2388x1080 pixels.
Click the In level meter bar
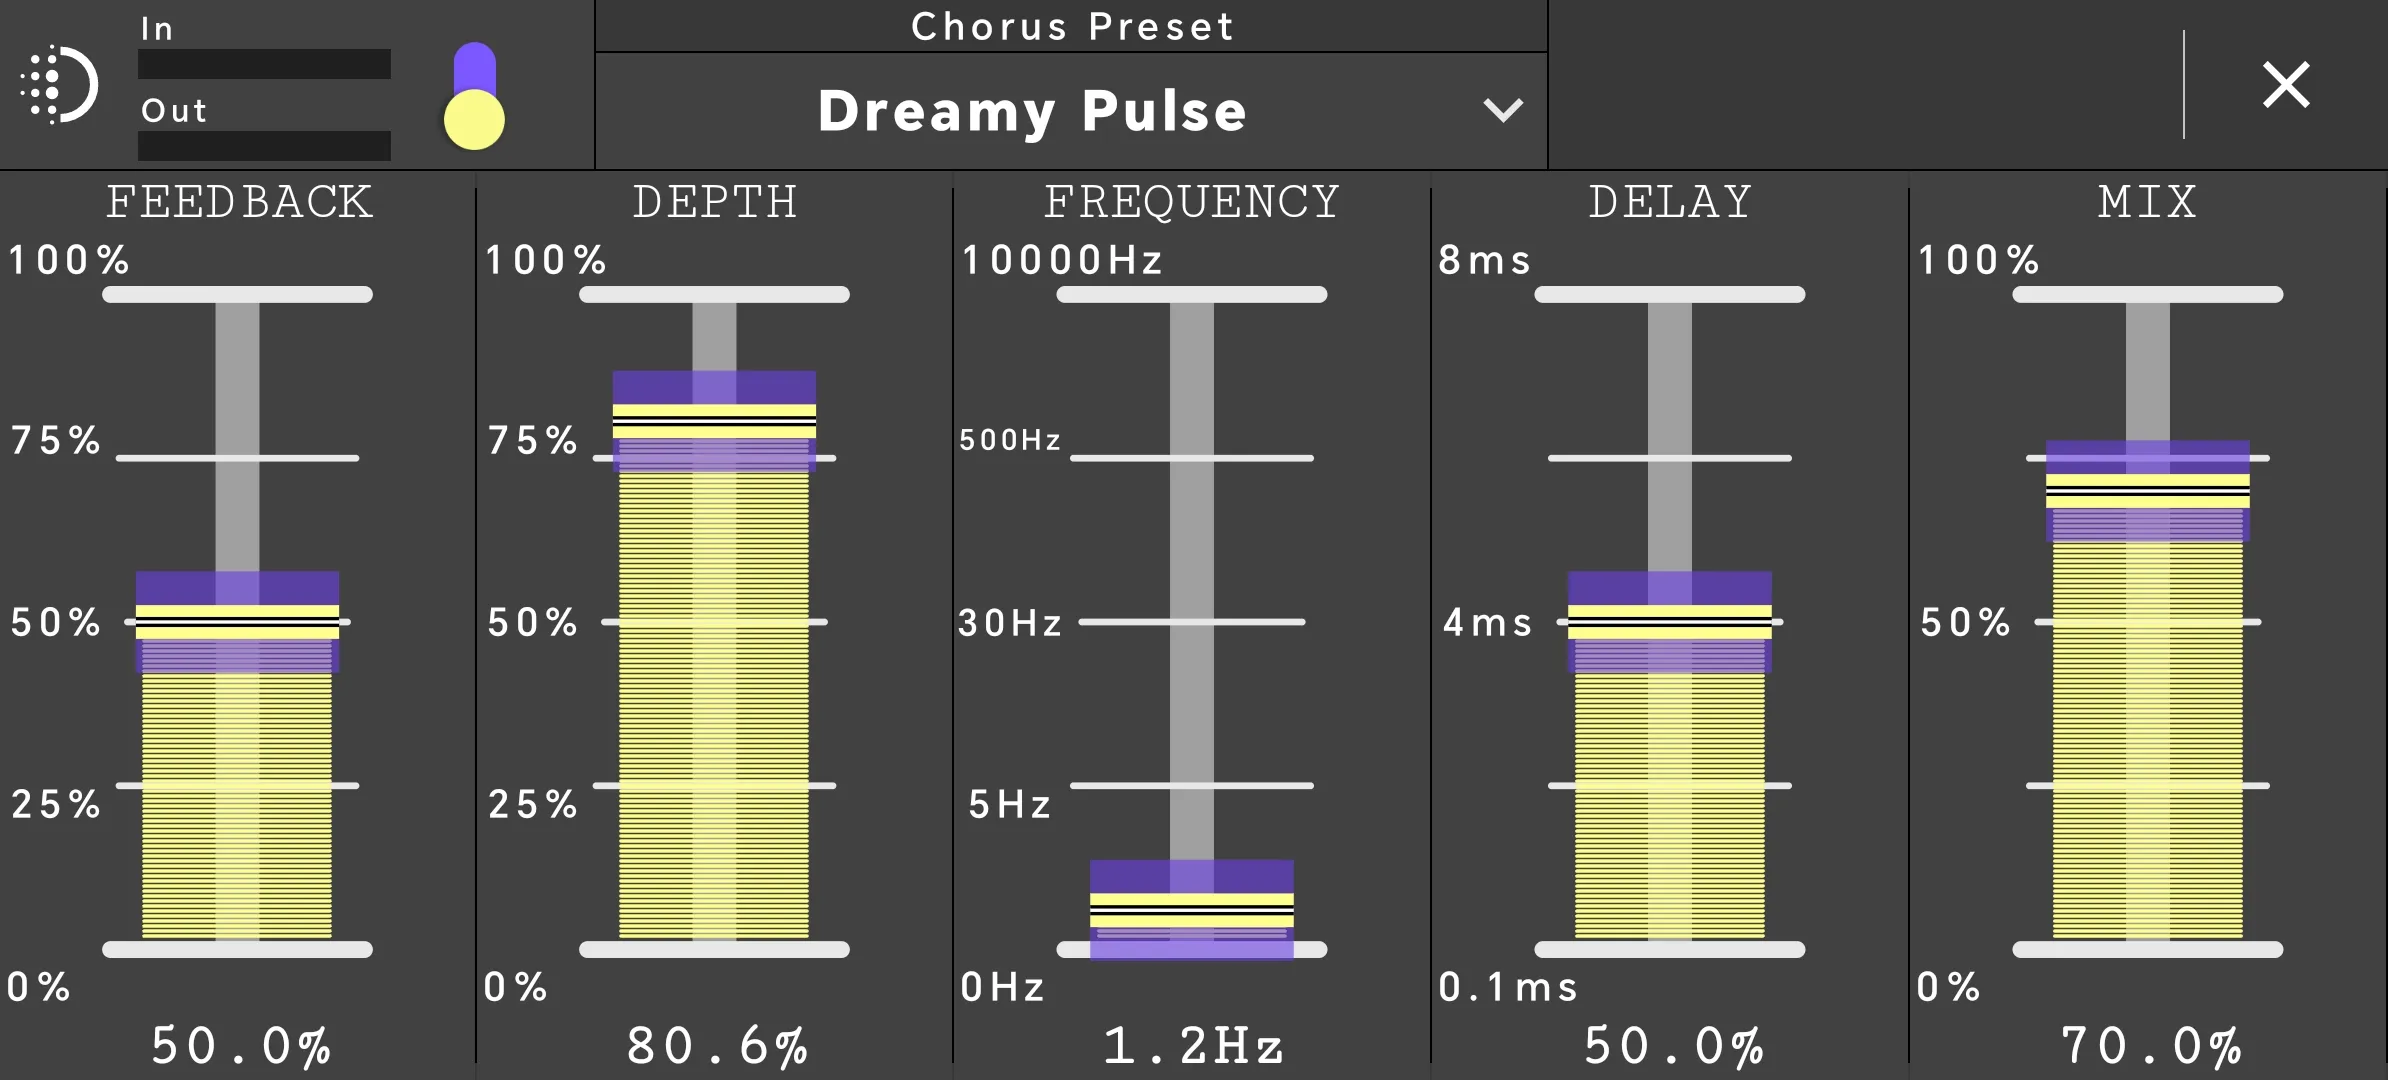(264, 64)
